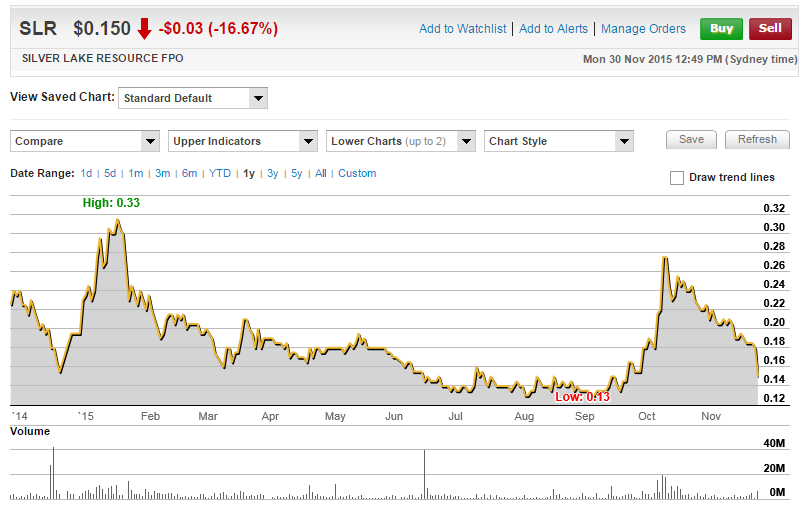Image resolution: width=802 pixels, height=508 pixels.
Task: Choose the 5y date range
Action: [x=297, y=173]
